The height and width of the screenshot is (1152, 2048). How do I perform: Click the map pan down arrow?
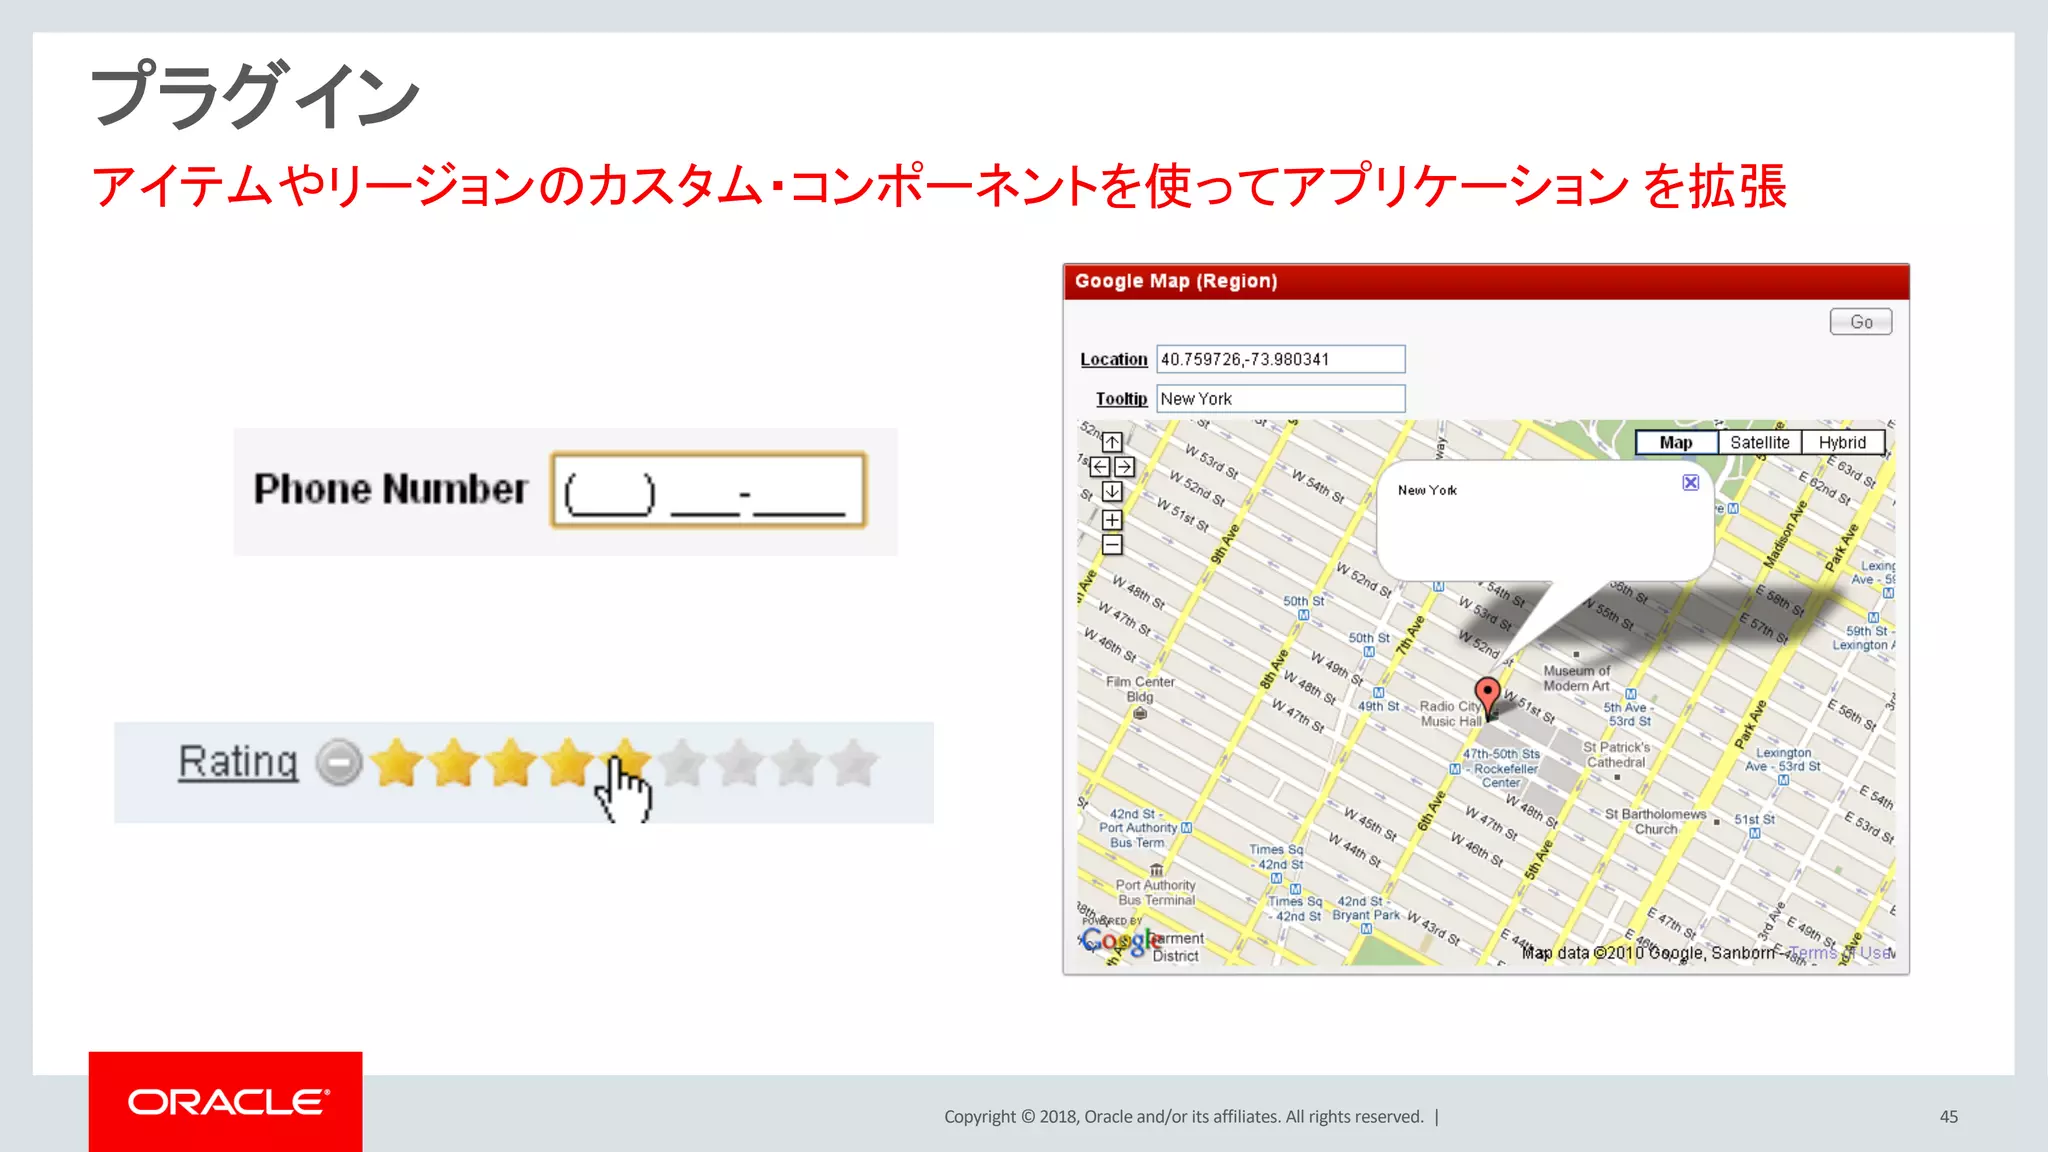(x=1112, y=491)
